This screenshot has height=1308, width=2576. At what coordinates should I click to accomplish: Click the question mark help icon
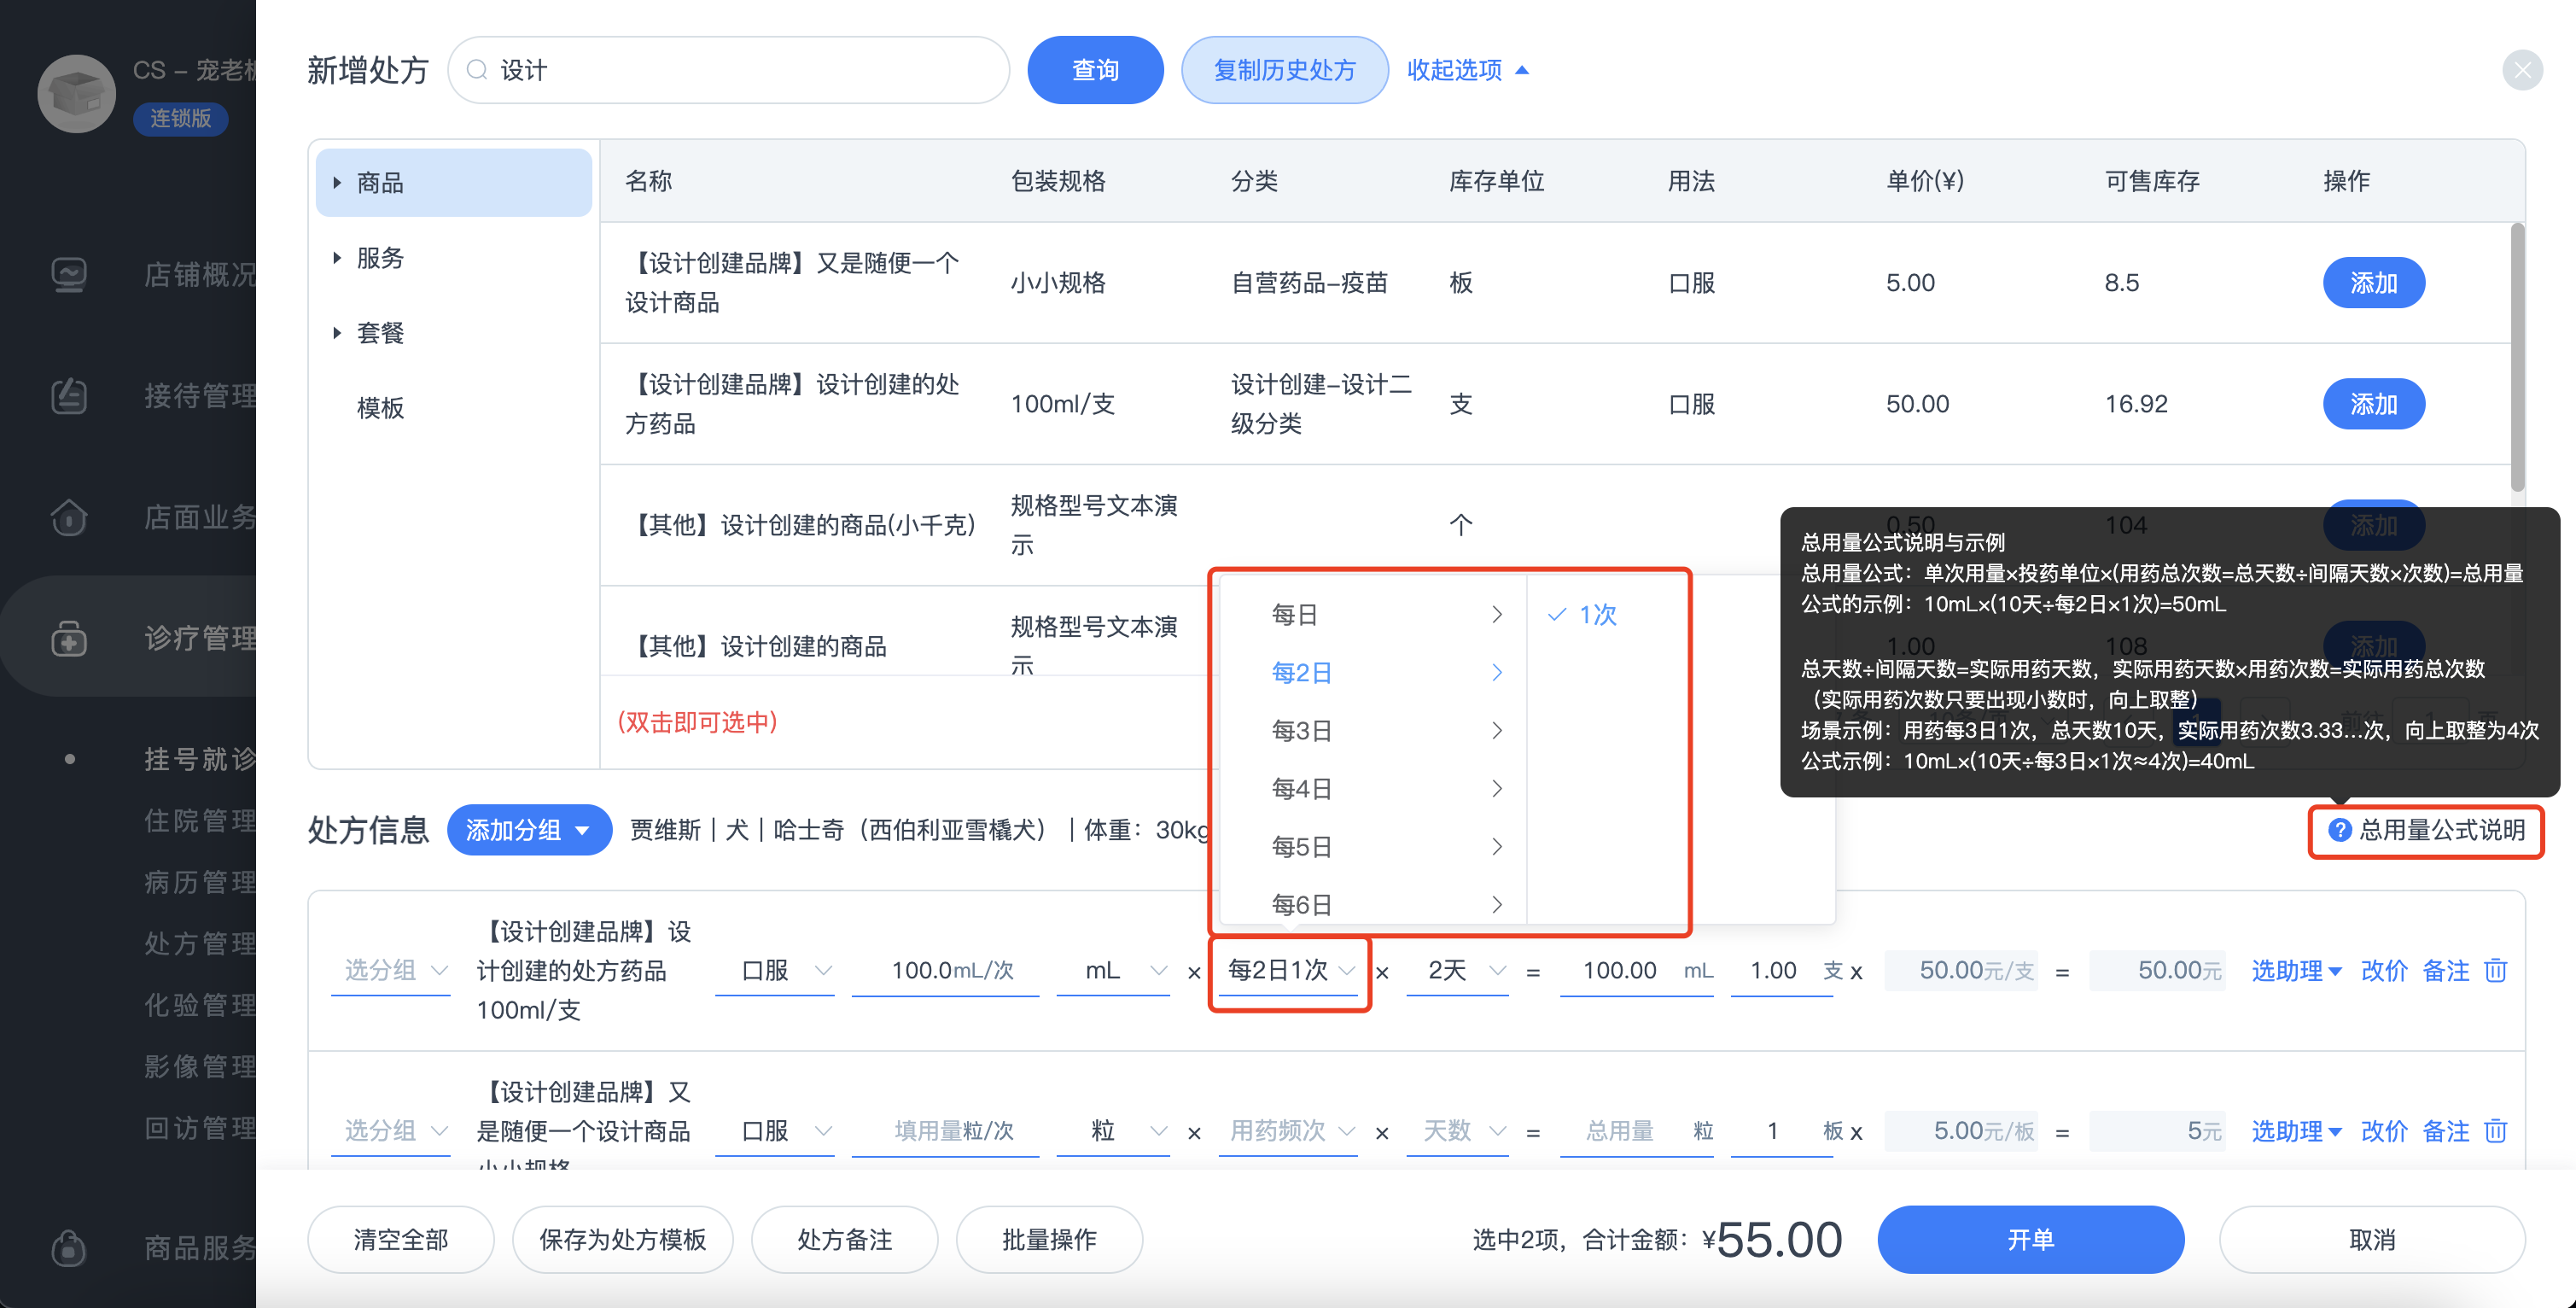tap(2339, 830)
